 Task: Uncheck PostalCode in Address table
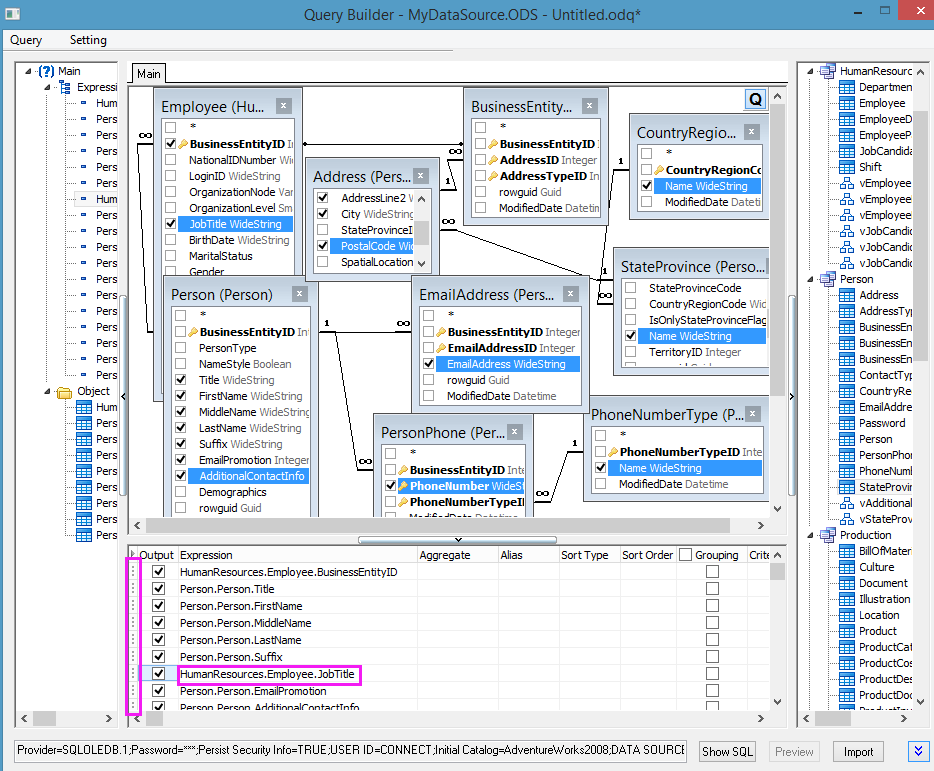pos(323,245)
